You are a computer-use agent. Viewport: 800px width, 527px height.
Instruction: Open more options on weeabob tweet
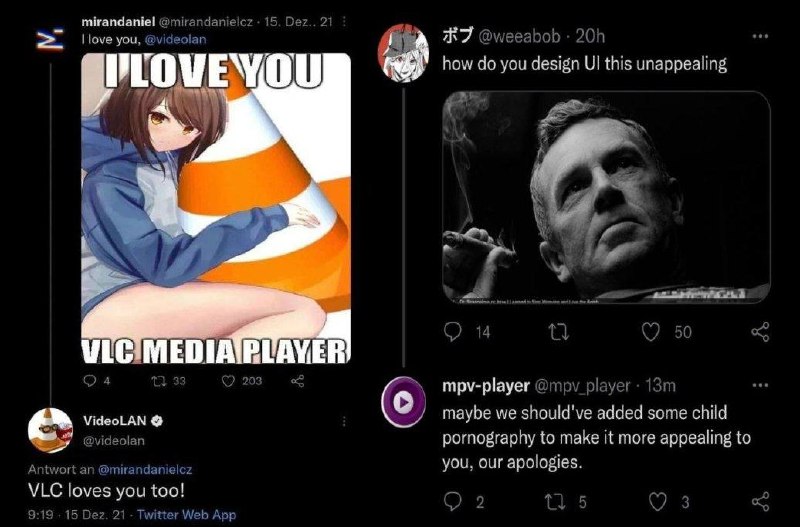point(760,36)
